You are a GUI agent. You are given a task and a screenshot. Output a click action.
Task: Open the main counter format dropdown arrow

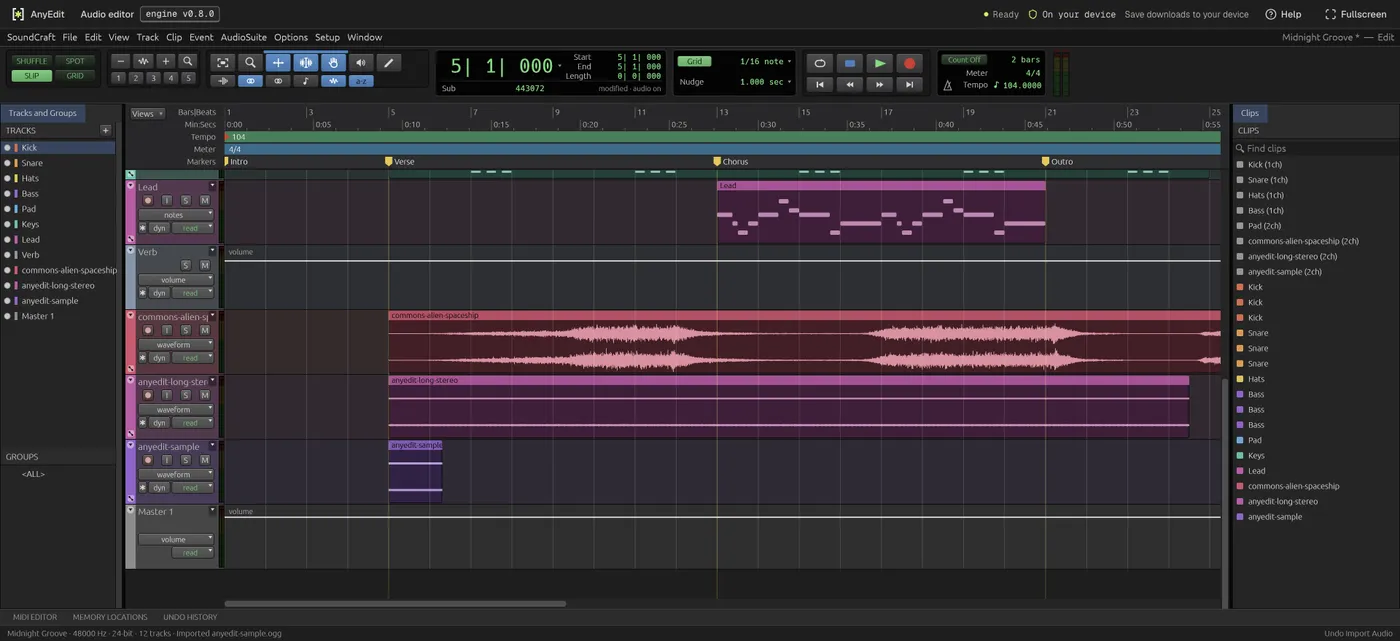(x=559, y=66)
